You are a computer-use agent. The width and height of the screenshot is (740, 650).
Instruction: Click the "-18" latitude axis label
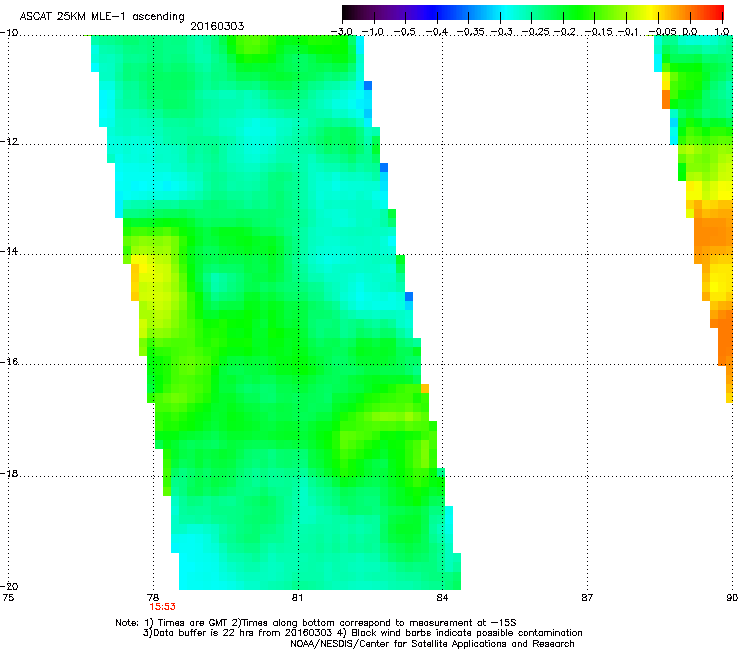coord(9,473)
